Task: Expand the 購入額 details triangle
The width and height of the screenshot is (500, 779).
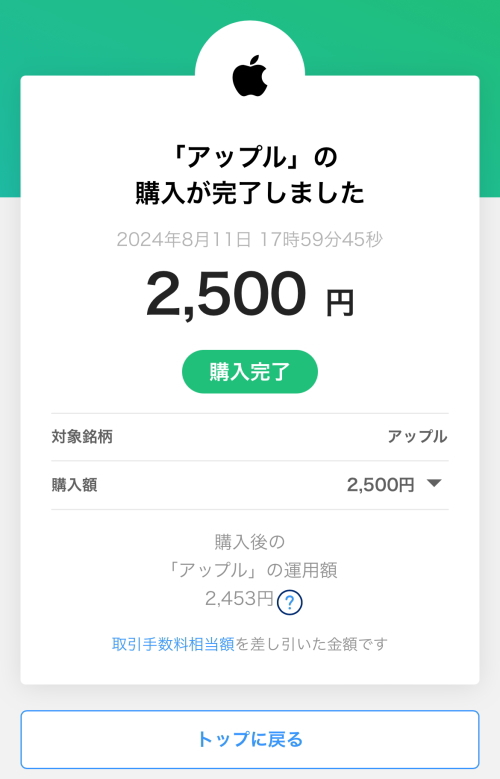Action: 434,483
